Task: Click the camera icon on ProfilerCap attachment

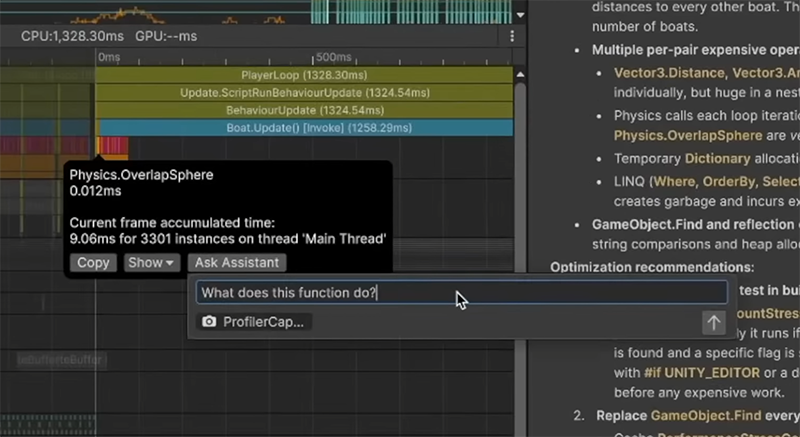Action: [209, 322]
